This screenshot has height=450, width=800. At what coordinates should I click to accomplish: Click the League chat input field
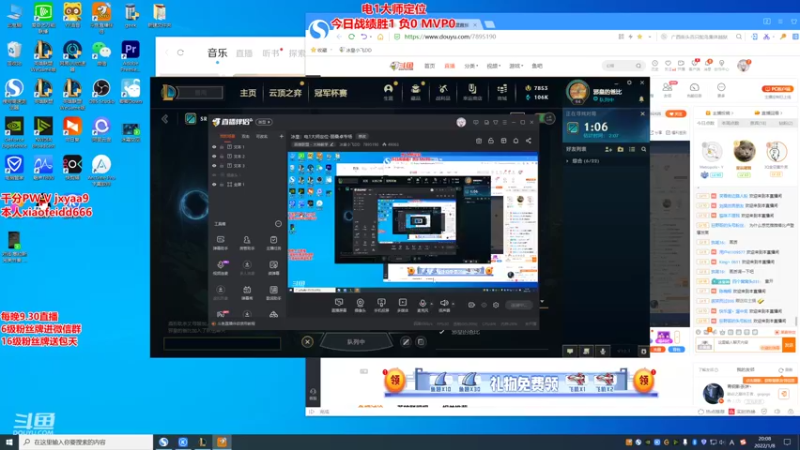222,343
